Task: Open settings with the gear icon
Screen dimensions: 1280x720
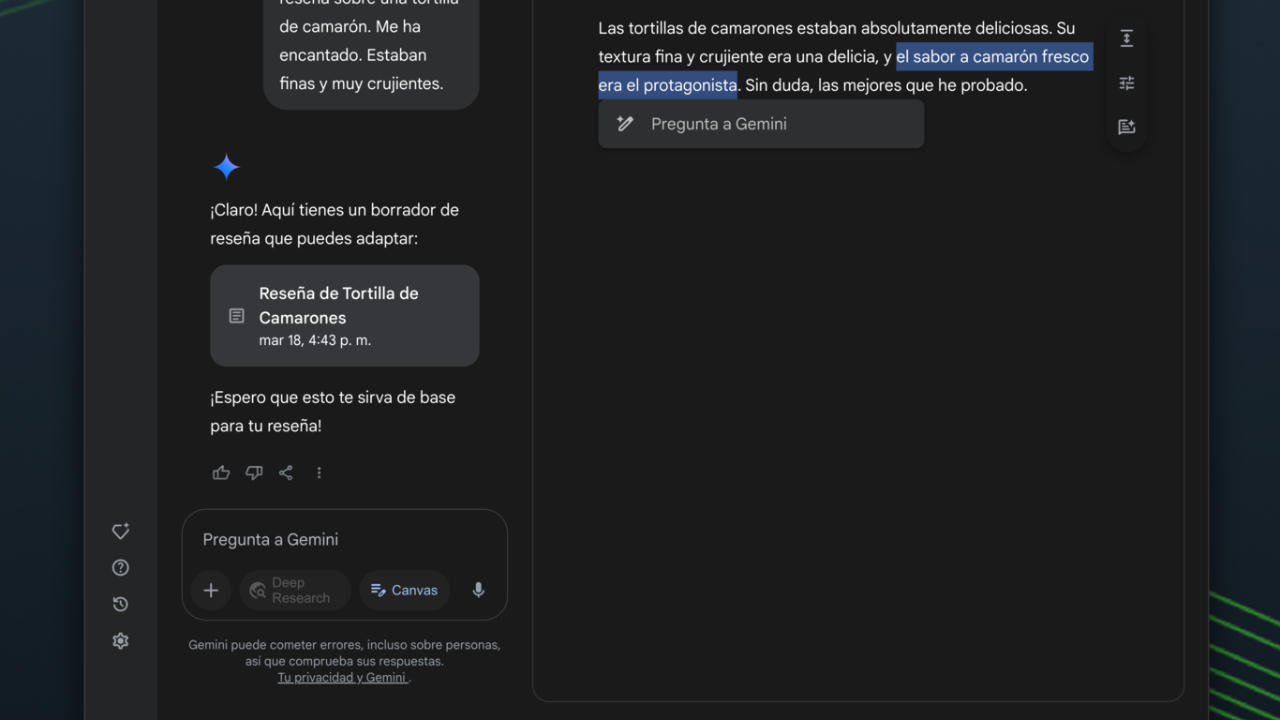Action: tap(121, 641)
